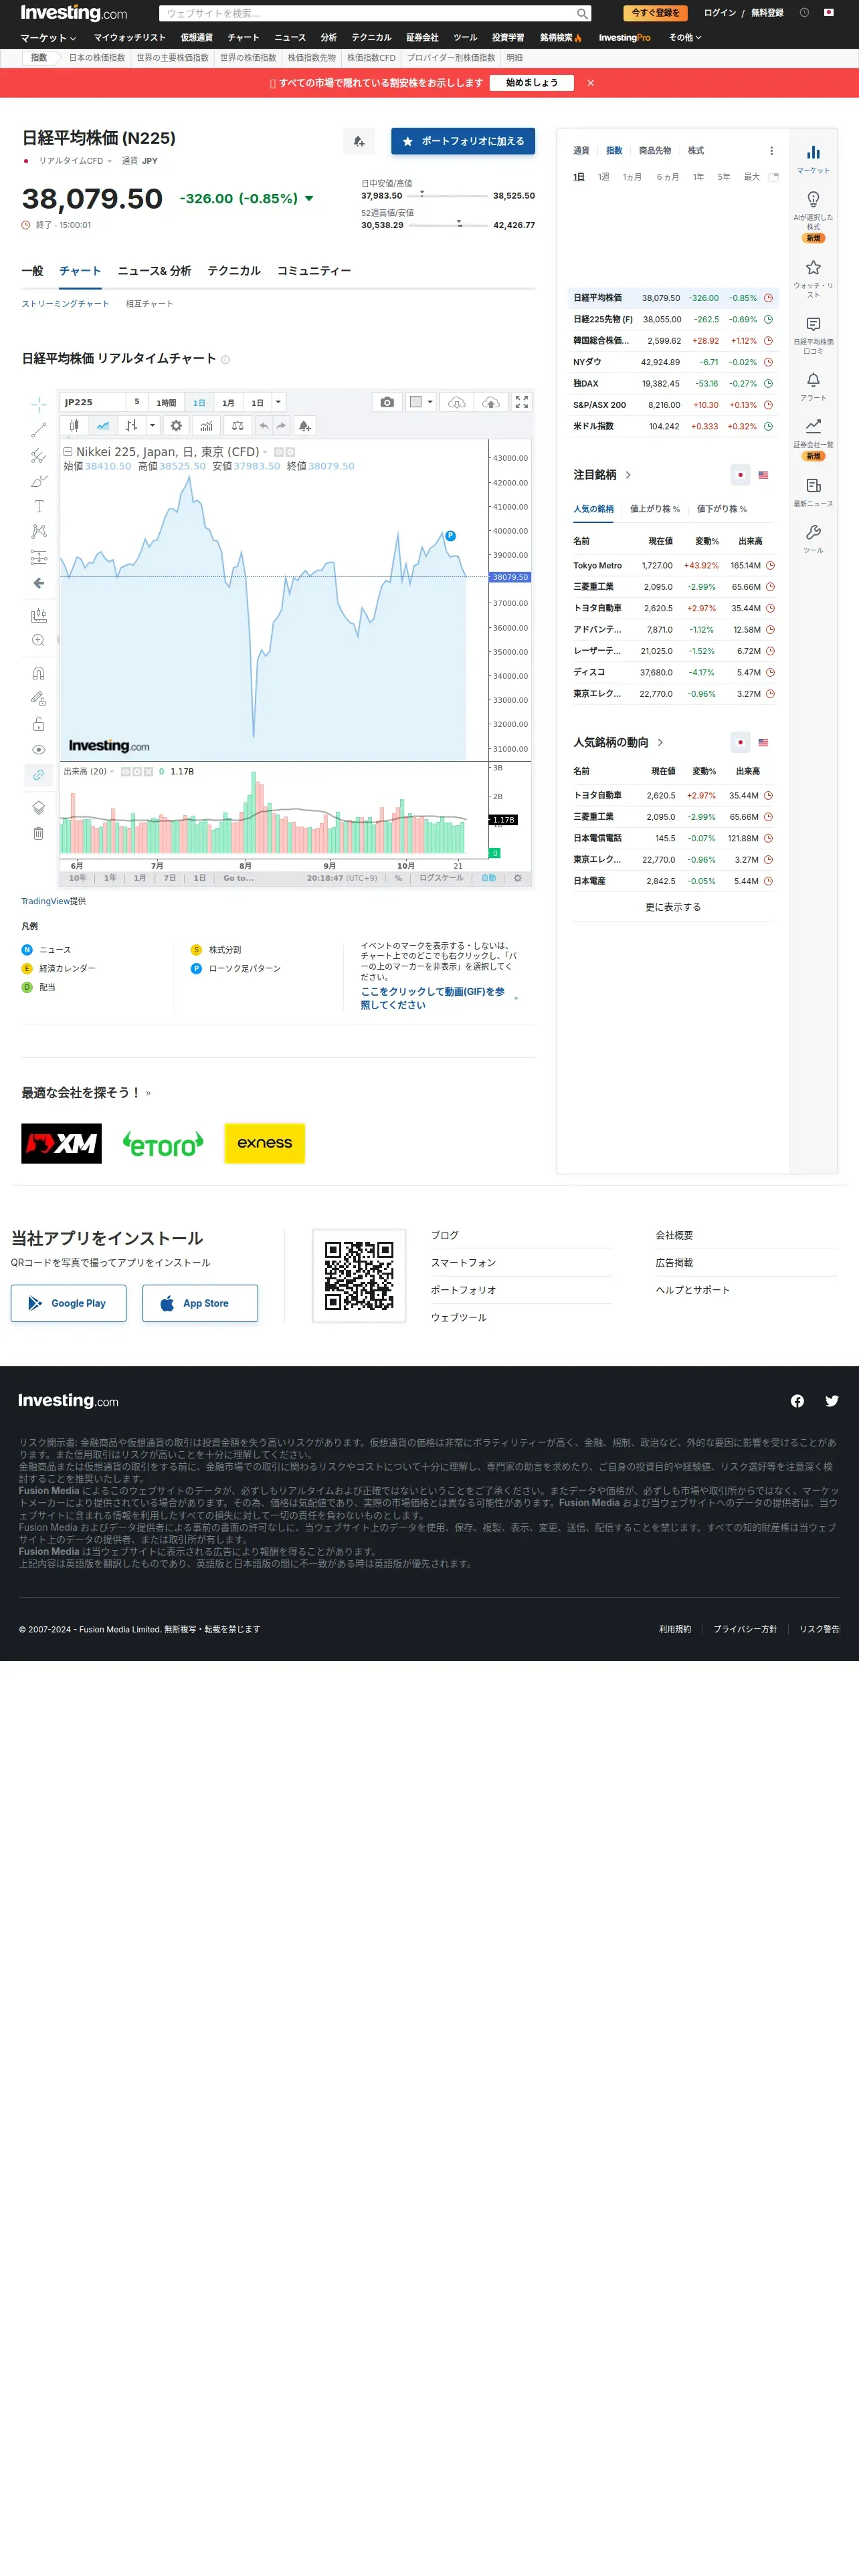Select the text annotation tool
Screen dimensions: 859x2576
click(x=39, y=506)
